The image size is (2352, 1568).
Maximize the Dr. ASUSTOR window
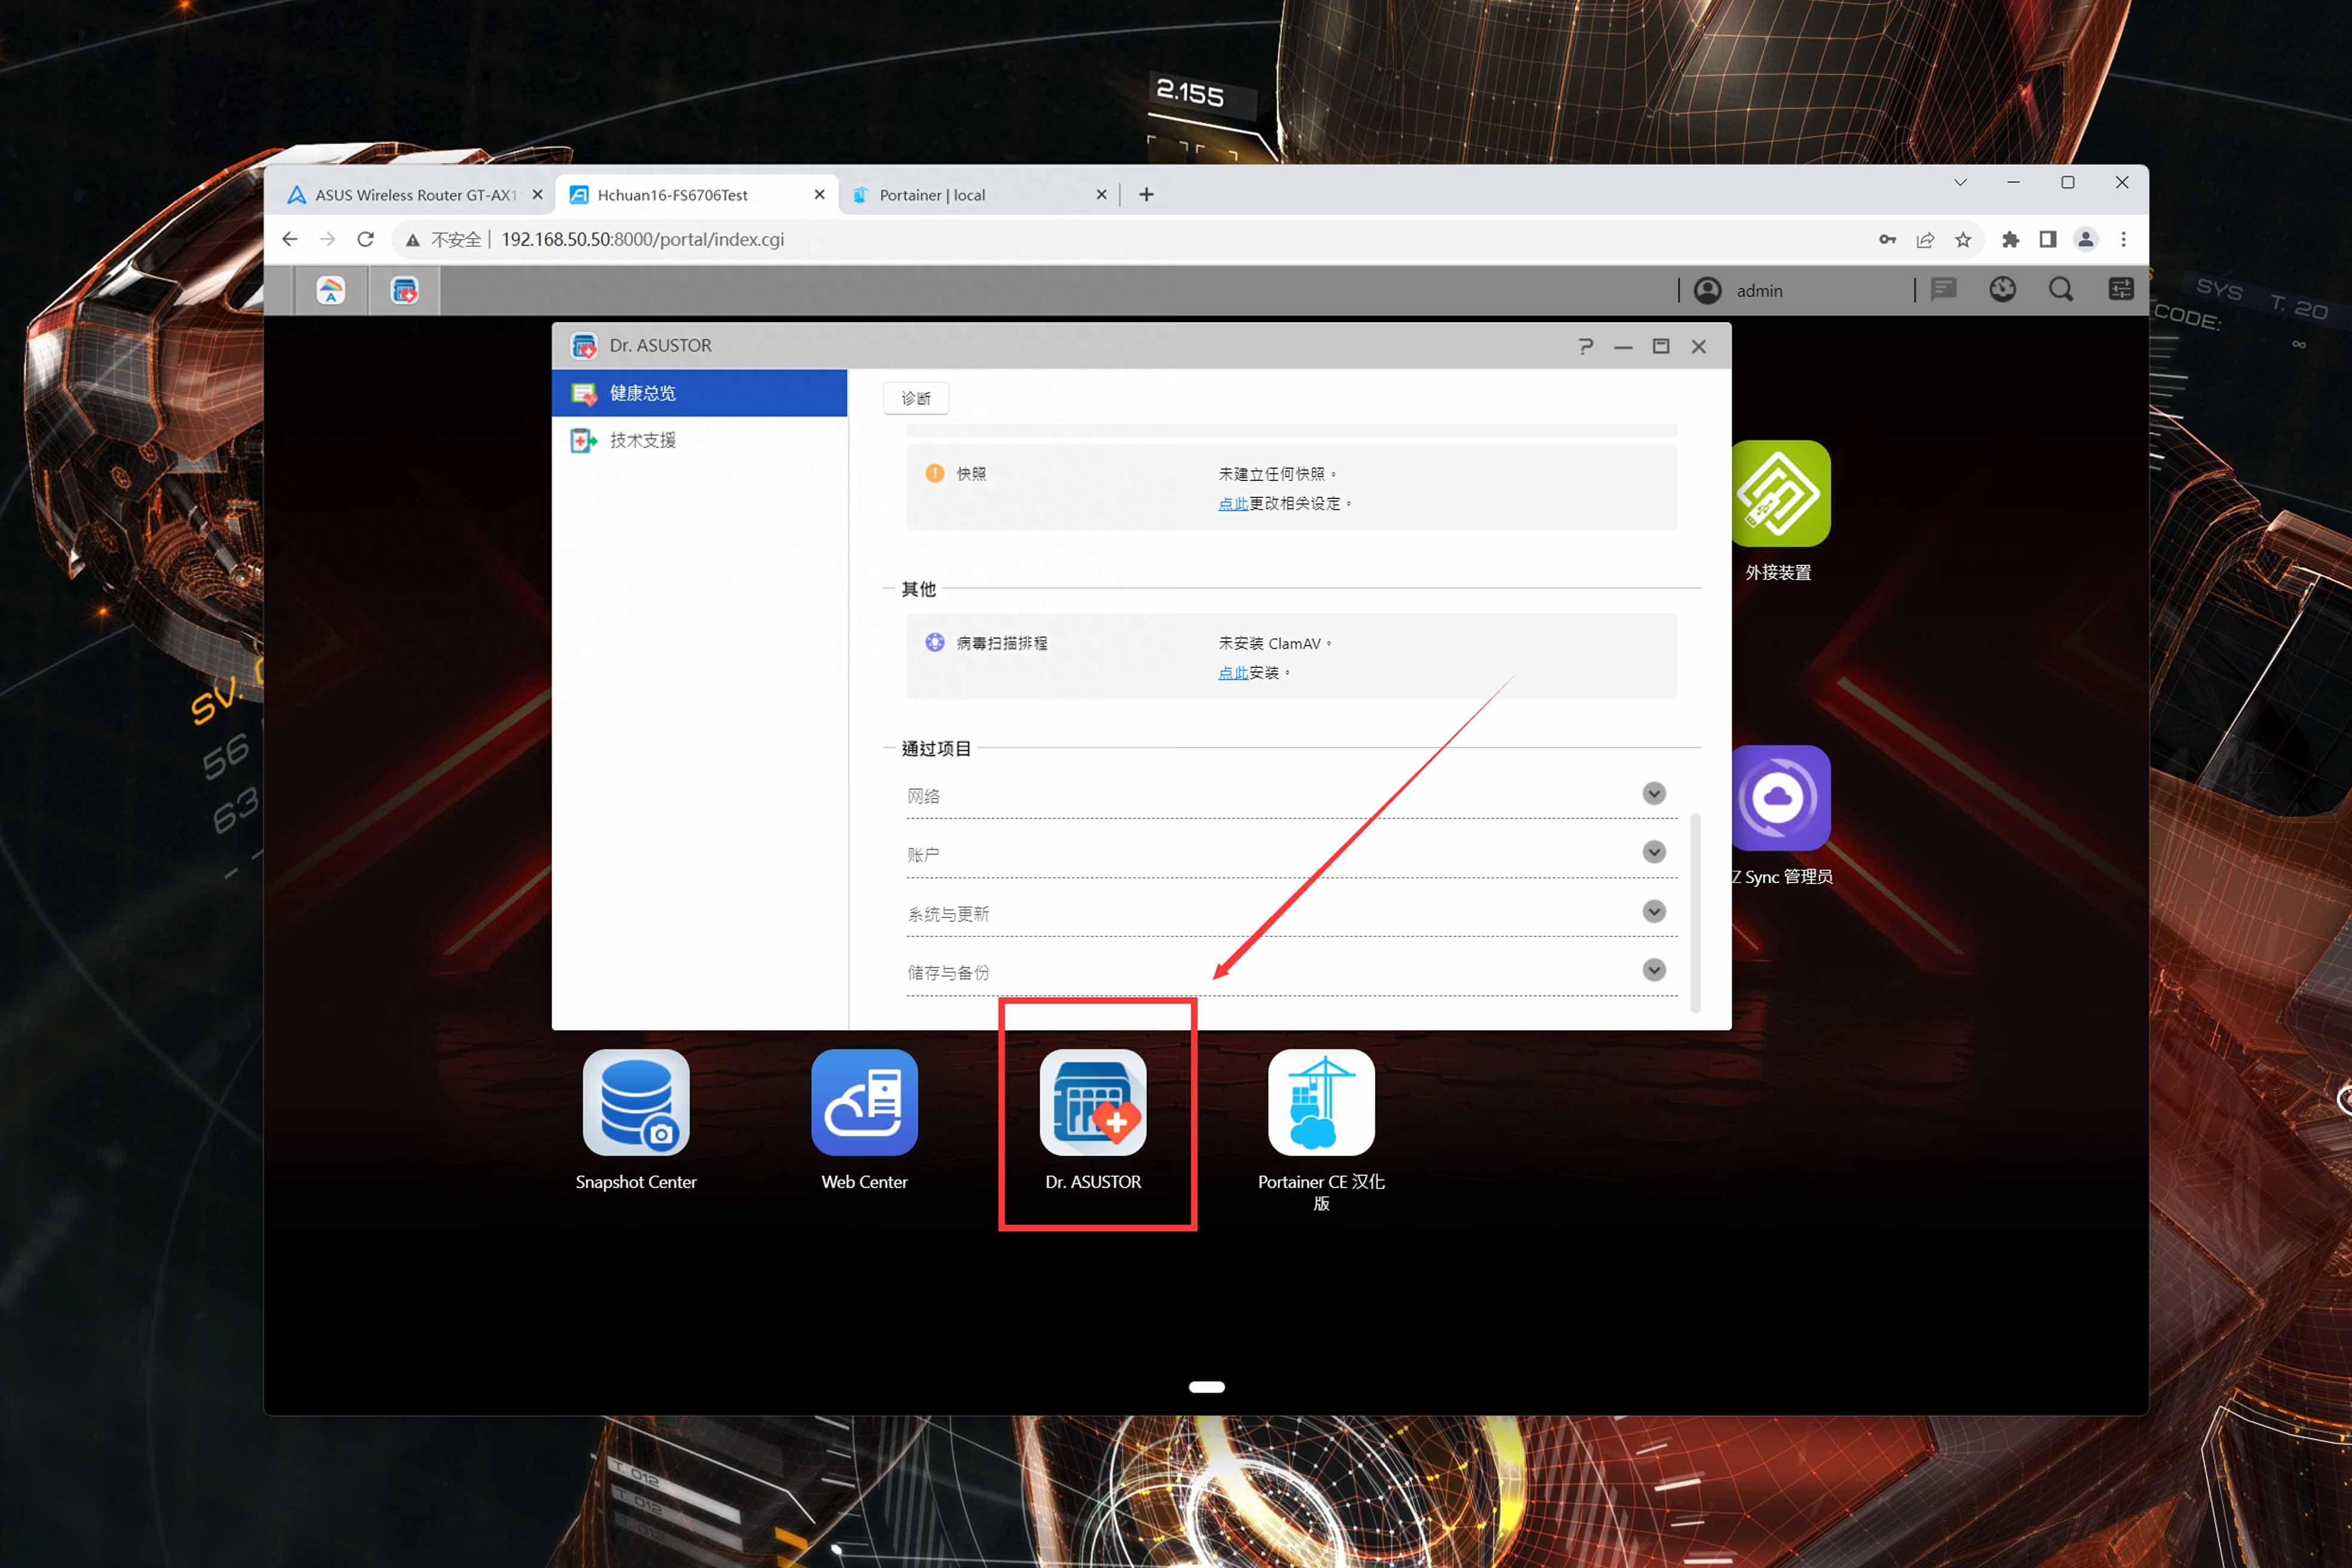coord(1661,346)
